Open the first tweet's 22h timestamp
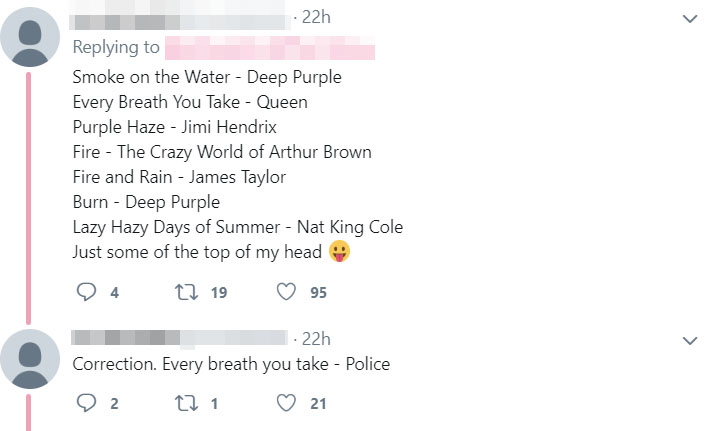Viewport: 710px width, 431px height. (315, 18)
